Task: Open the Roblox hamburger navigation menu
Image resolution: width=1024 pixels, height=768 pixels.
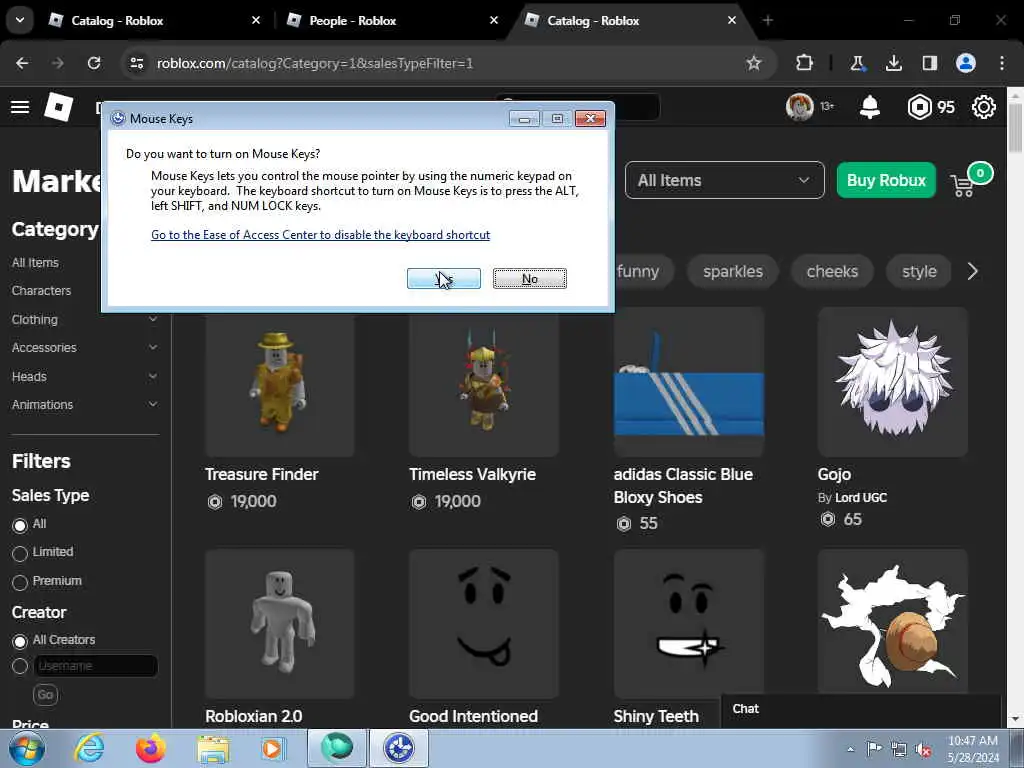Action: 20,106
